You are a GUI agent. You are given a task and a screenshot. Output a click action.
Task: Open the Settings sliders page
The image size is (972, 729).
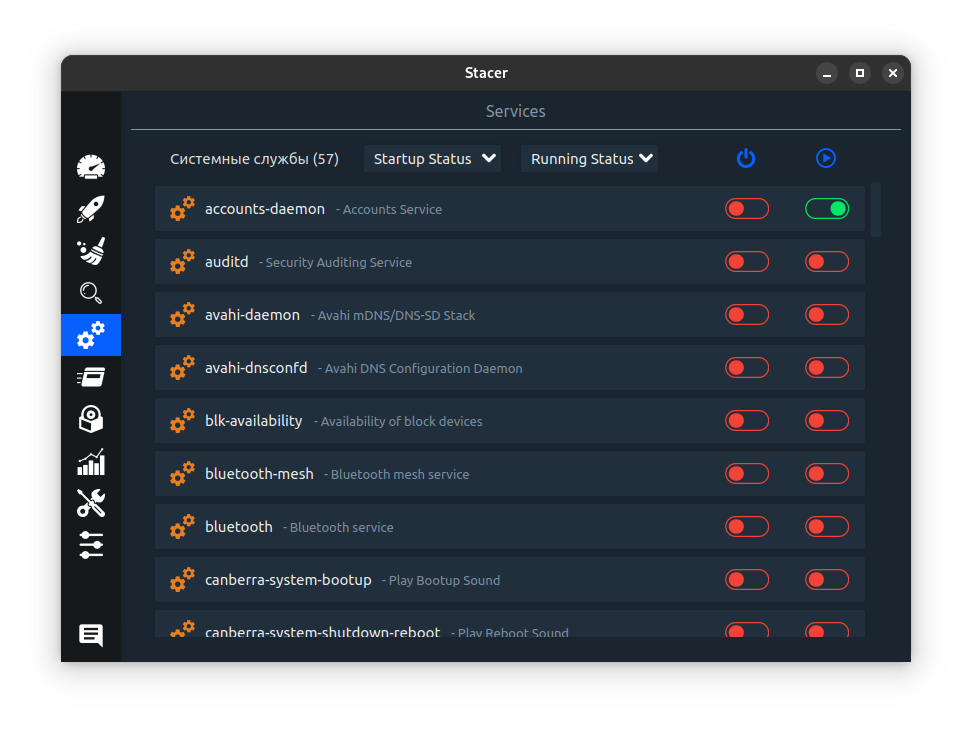tap(91, 545)
